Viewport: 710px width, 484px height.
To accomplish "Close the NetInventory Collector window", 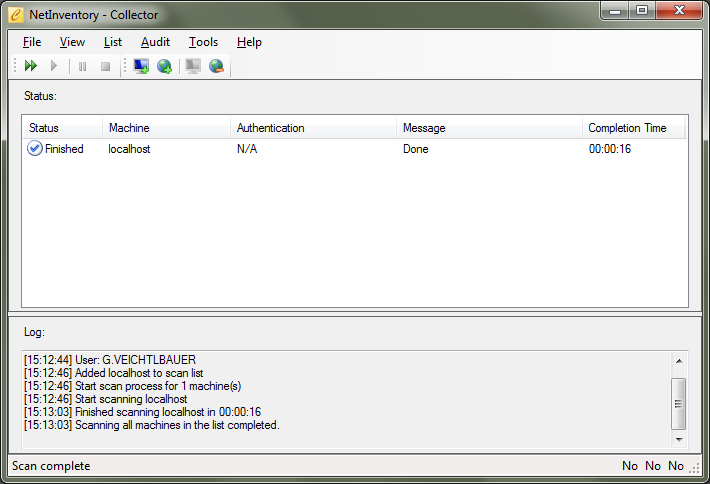I will (679, 11).
